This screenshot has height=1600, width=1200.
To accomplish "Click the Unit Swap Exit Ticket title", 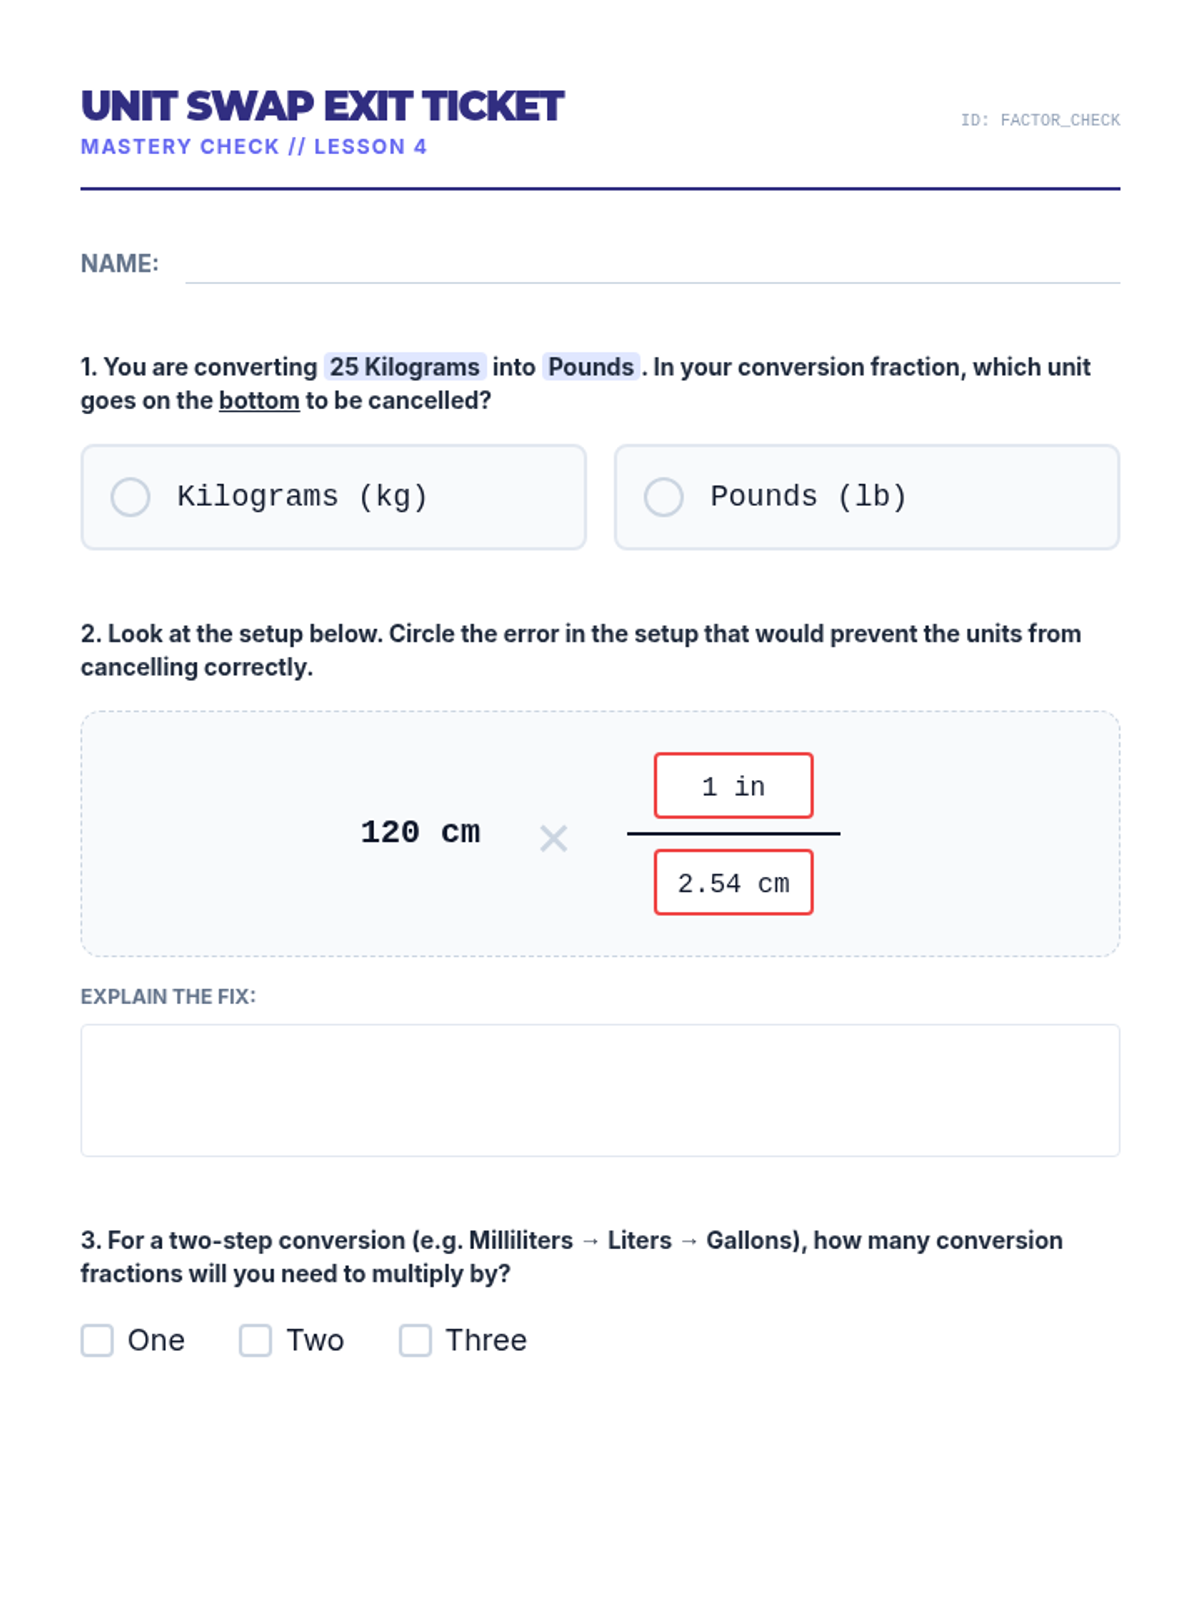I will [x=322, y=106].
